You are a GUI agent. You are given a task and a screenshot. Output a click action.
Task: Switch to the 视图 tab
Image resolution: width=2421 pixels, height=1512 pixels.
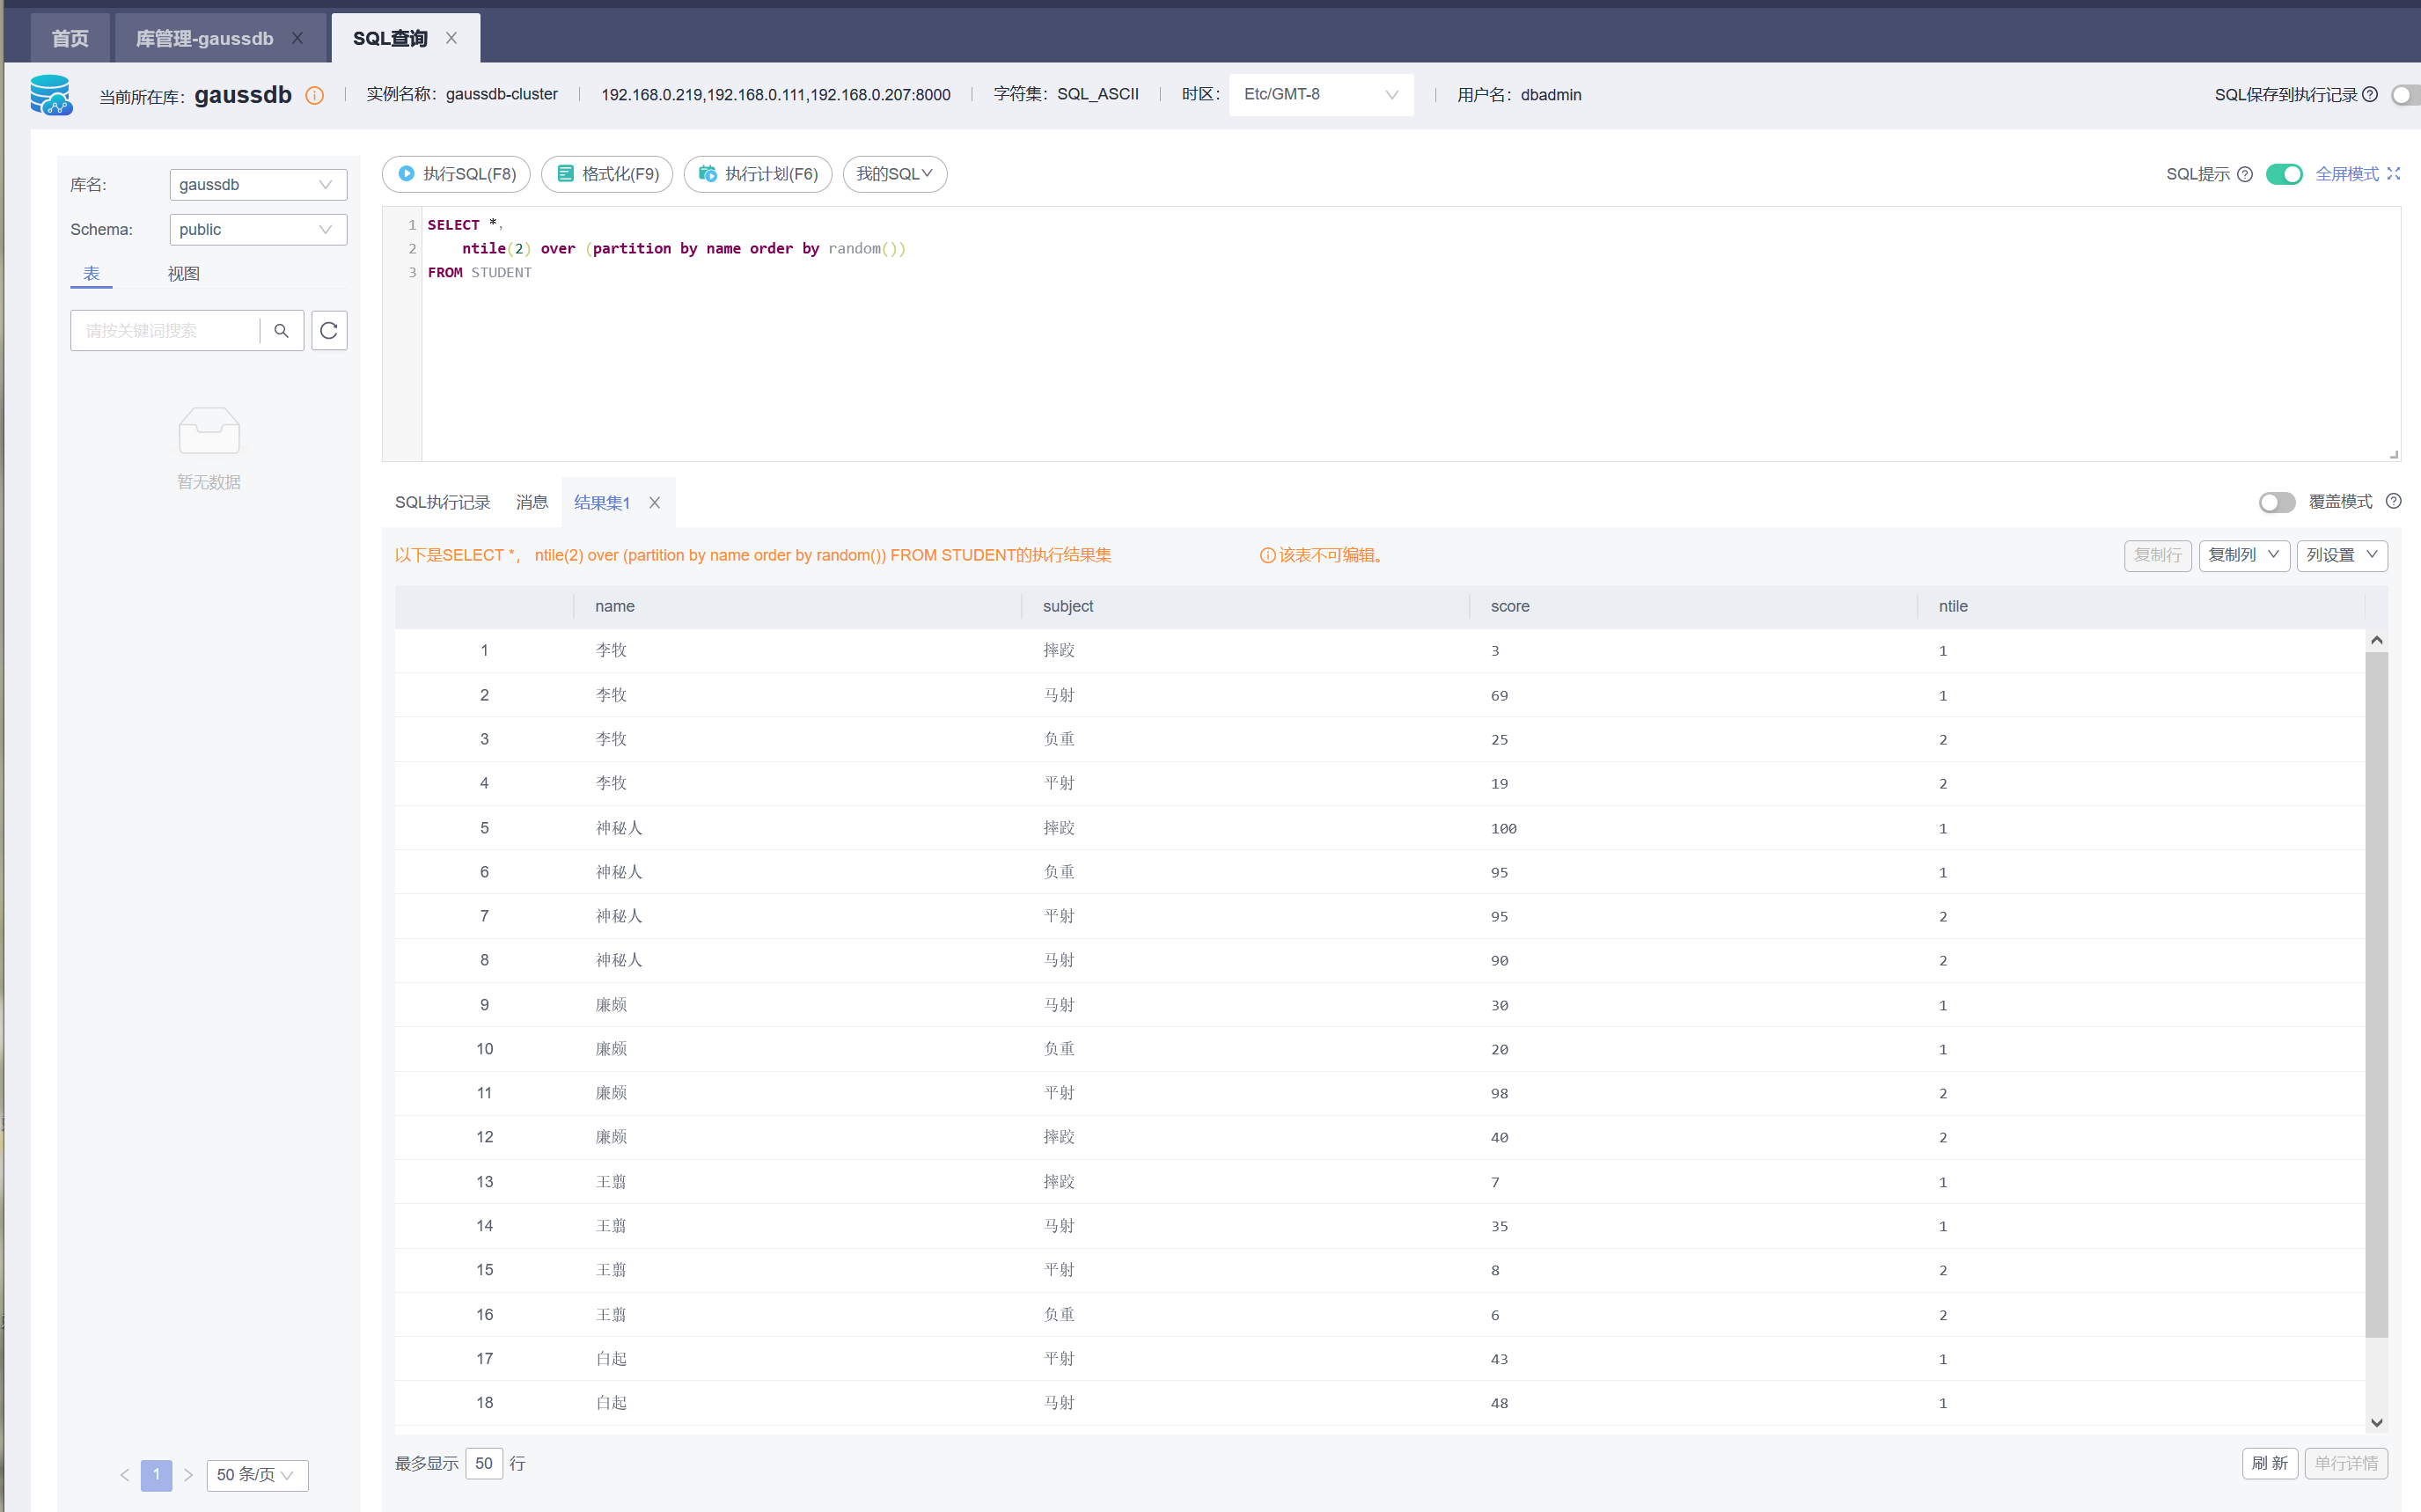point(184,274)
